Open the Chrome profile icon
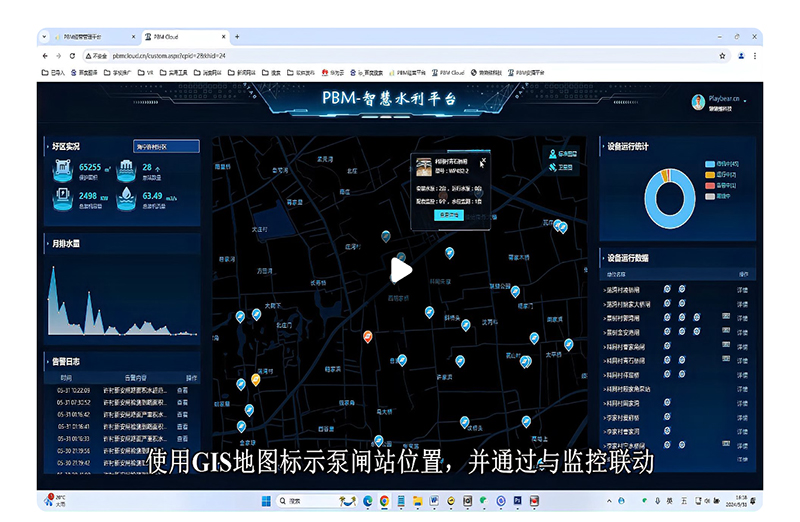Image resolution: width=800 pixels, height=522 pixels. (741, 56)
